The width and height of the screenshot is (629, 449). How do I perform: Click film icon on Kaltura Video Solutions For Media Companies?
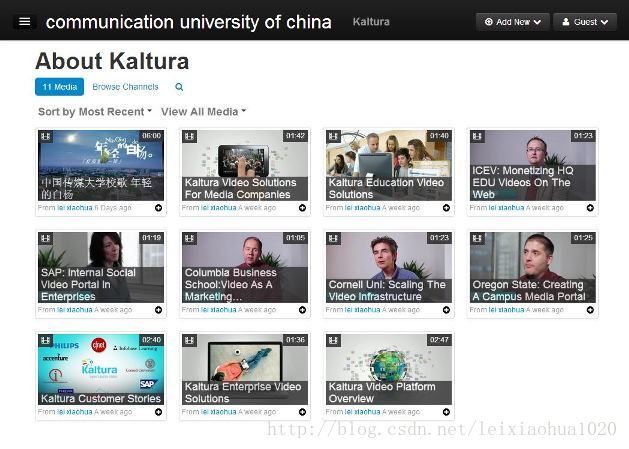[x=189, y=137]
